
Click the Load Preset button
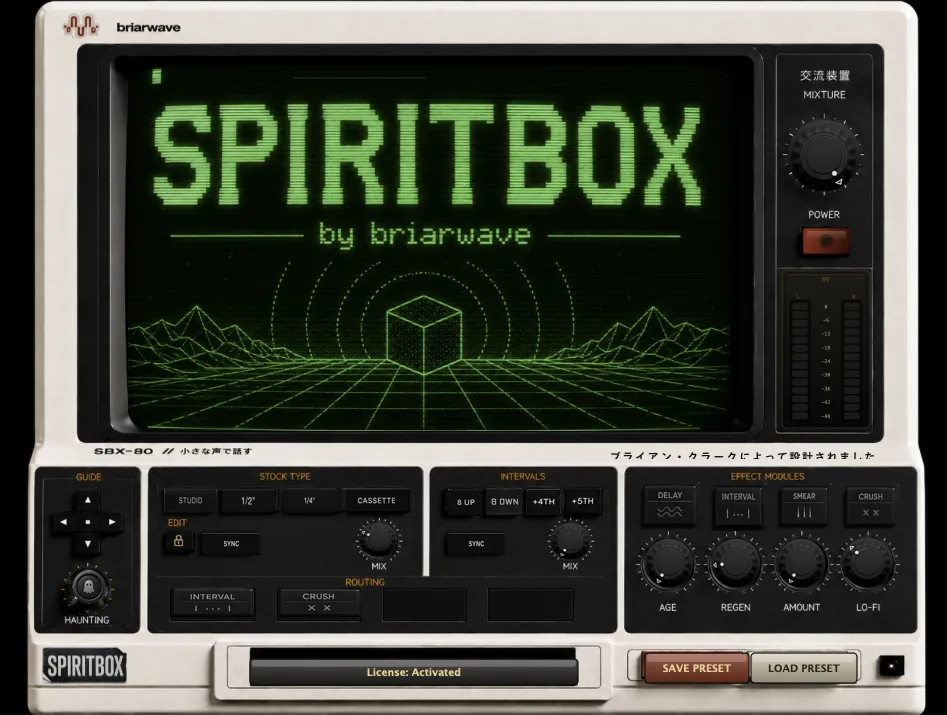[x=803, y=668]
